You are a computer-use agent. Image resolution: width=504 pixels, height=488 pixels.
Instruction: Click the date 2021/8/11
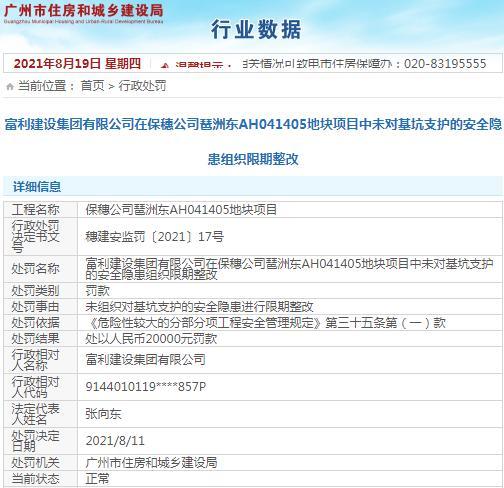click(x=115, y=441)
